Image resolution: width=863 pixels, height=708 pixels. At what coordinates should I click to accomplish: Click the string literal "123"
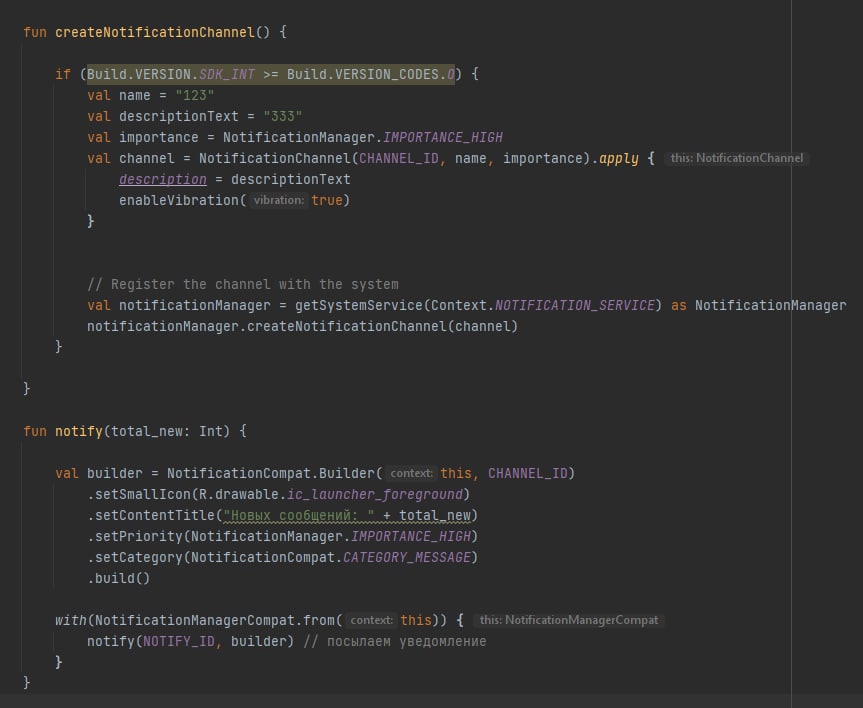pyautogui.click(x=195, y=95)
